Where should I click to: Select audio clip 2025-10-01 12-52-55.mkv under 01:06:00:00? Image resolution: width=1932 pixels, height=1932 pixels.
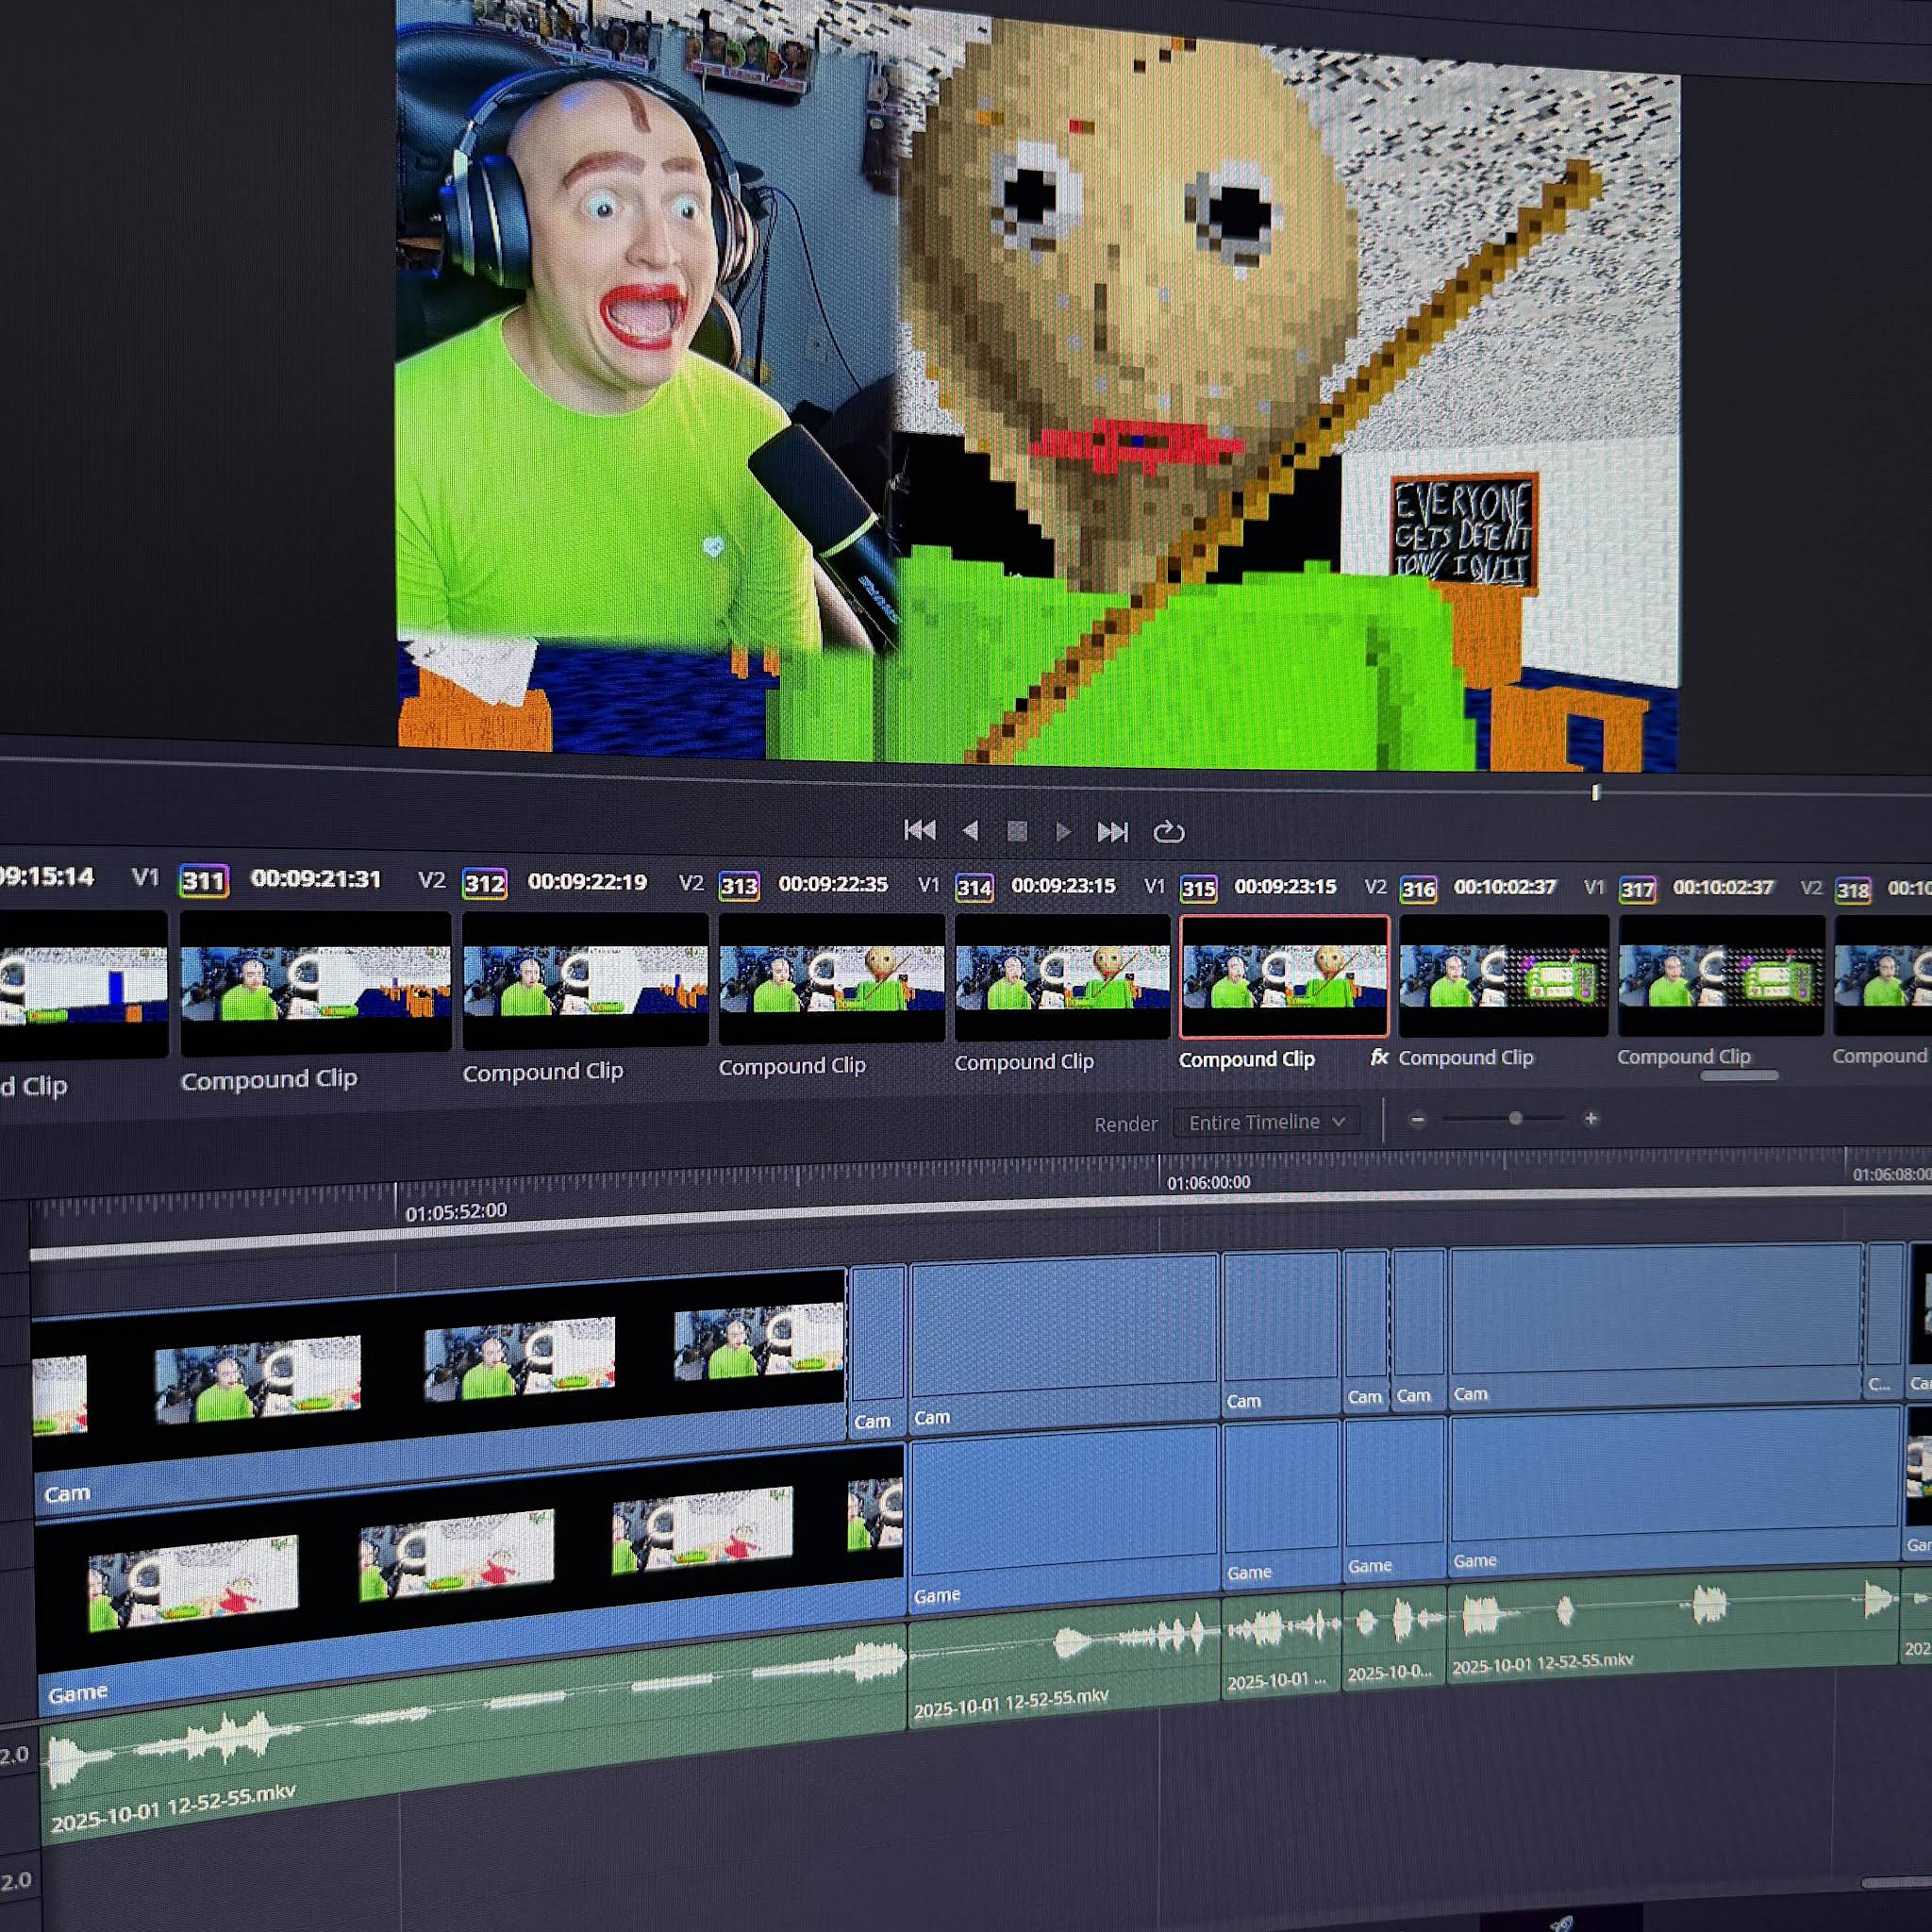(x=1063, y=1664)
